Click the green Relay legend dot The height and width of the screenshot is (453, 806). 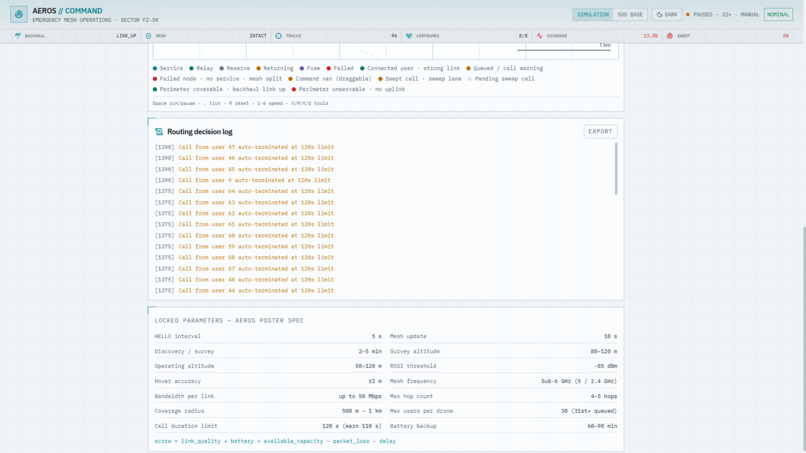[x=191, y=68]
